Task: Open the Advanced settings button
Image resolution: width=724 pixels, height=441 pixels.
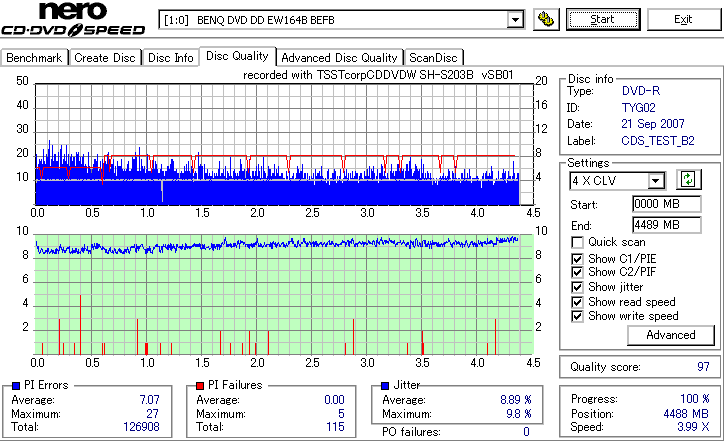Action: pyautogui.click(x=670, y=335)
